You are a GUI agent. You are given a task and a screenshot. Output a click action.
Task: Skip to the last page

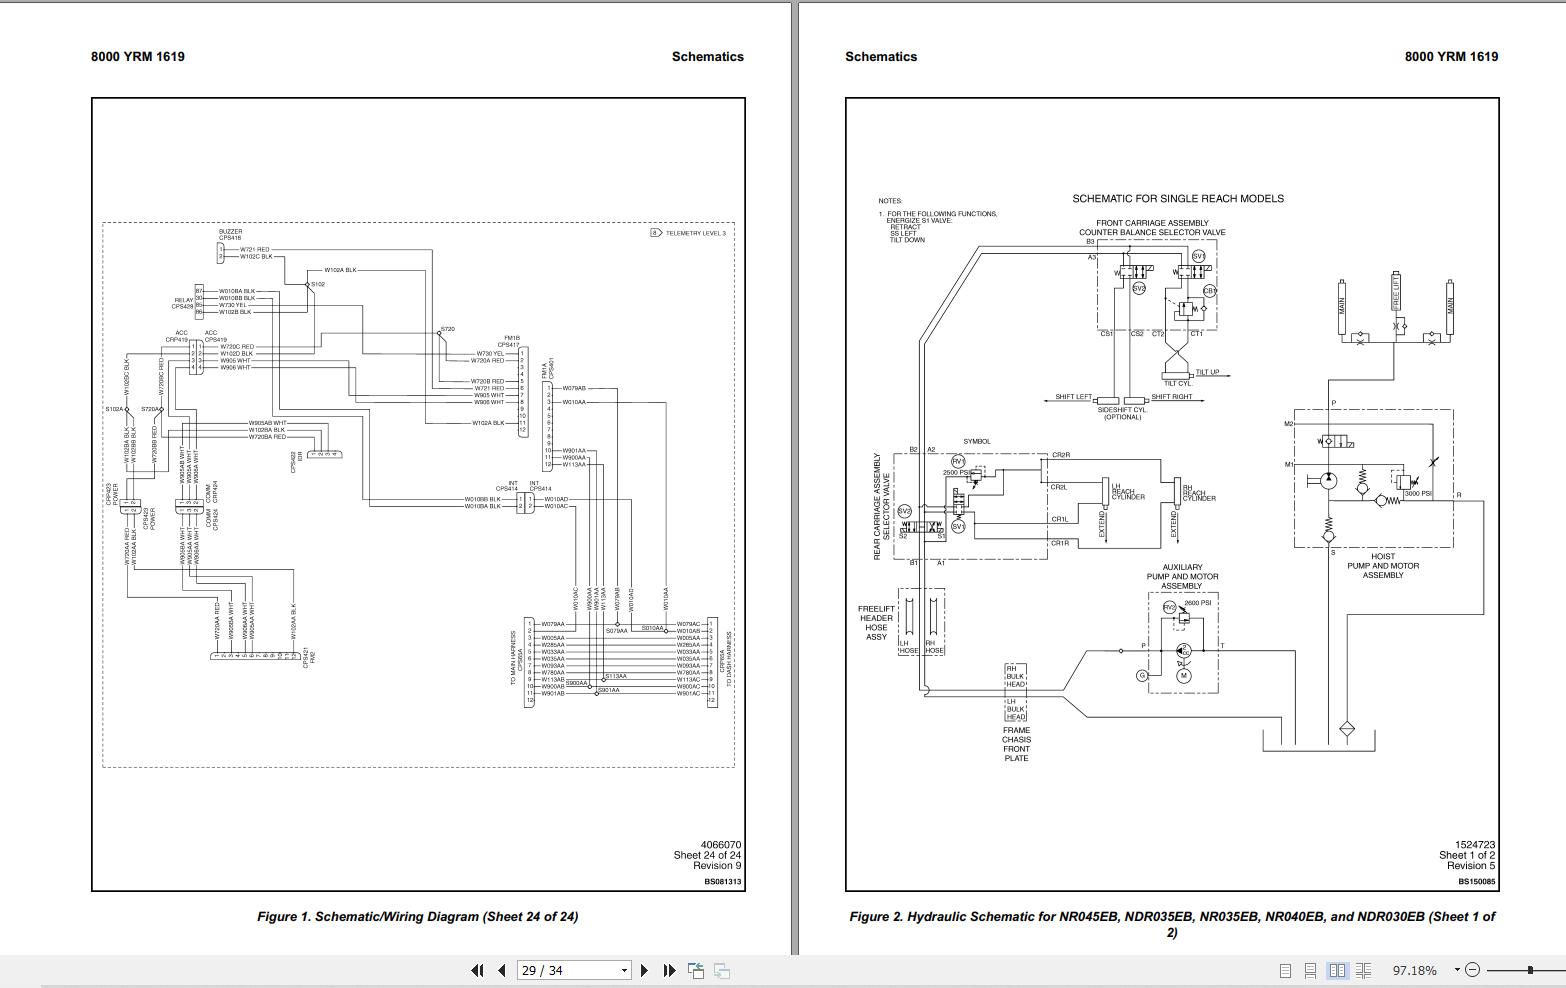tap(668, 971)
